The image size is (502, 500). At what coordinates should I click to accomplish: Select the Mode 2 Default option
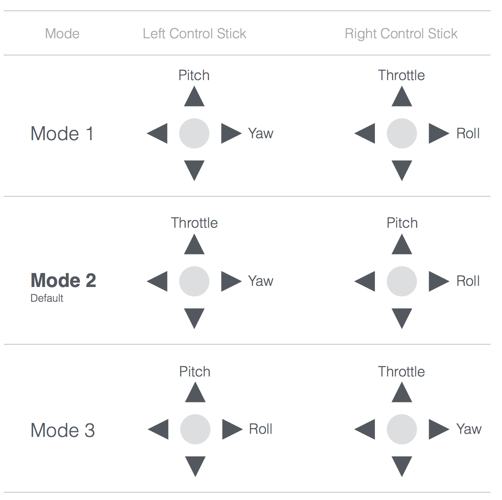pos(63,287)
